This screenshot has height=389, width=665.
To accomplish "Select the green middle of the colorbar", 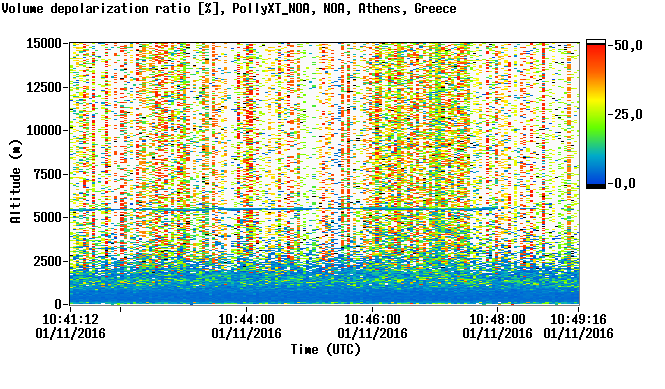I will click(596, 121).
